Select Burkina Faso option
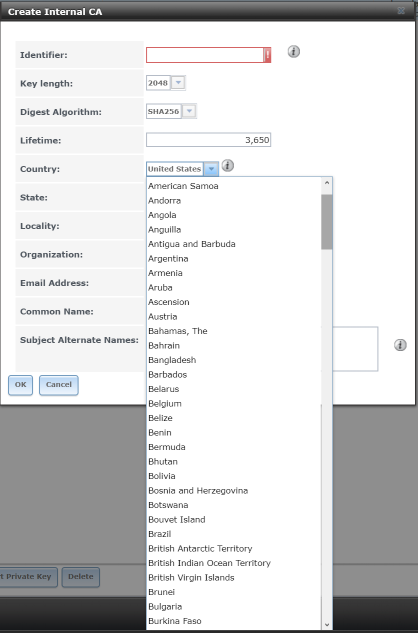The height and width of the screenshot is (633, 418). (234, 621)
